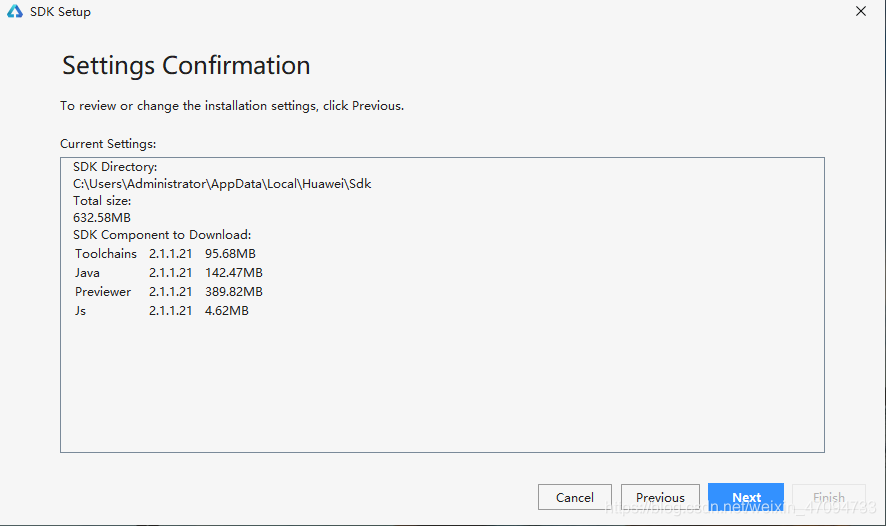Click the 95.68MB size value
Screen dimensions: 886x526
tap(230, 254)
